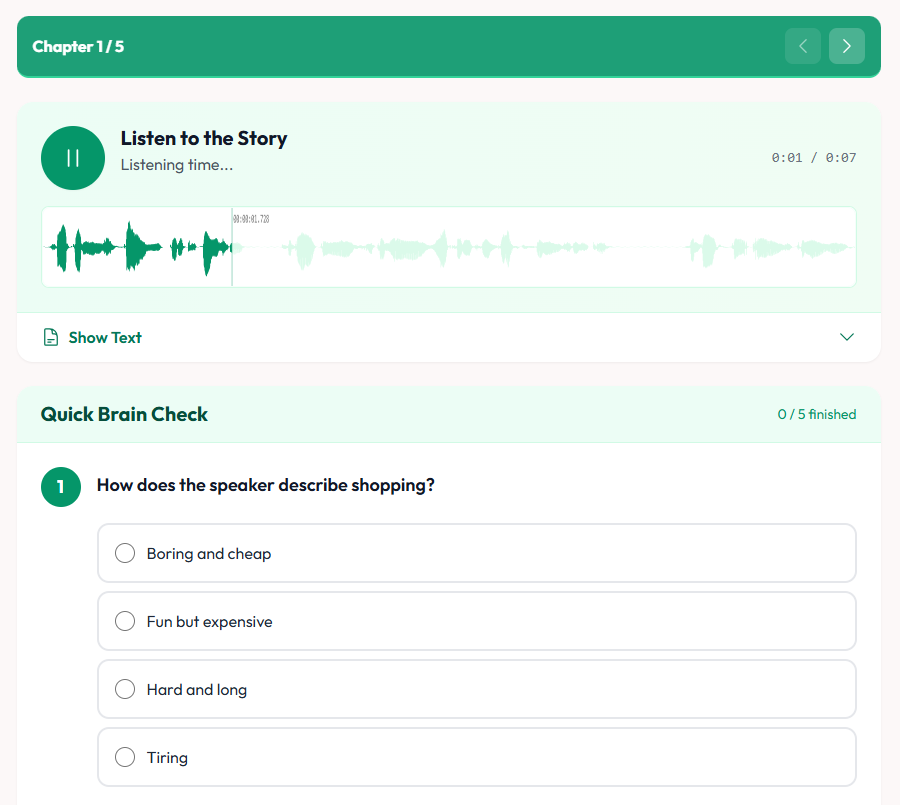The image size is (900, 805).
Task: Choose the 'Hard and long' radio option
Action: (125, 689)
